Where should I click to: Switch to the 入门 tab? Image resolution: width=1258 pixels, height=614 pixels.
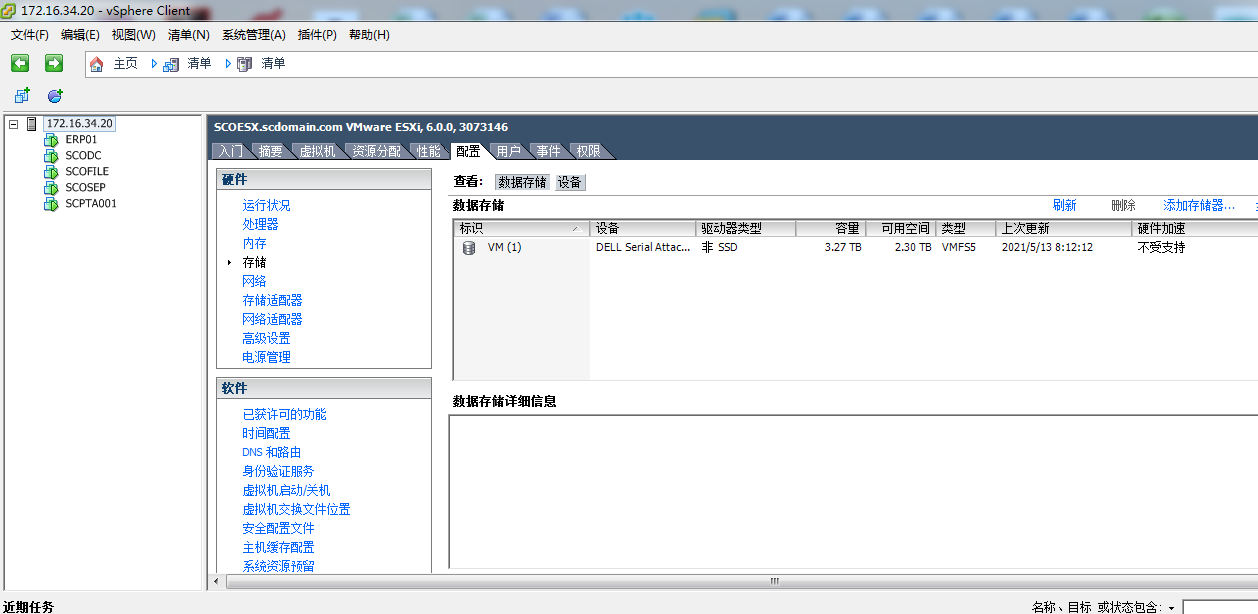230,151
